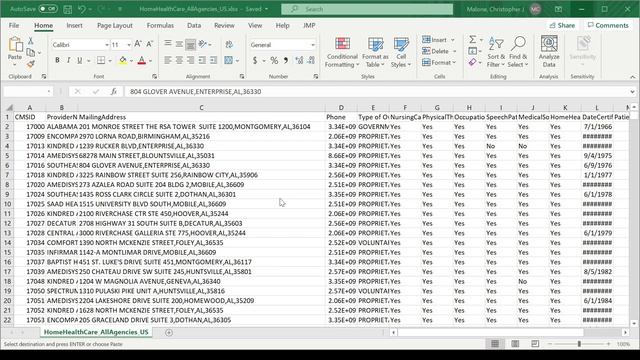Open Find & Select menu
The image size is (640, 360).
[518, 52]
